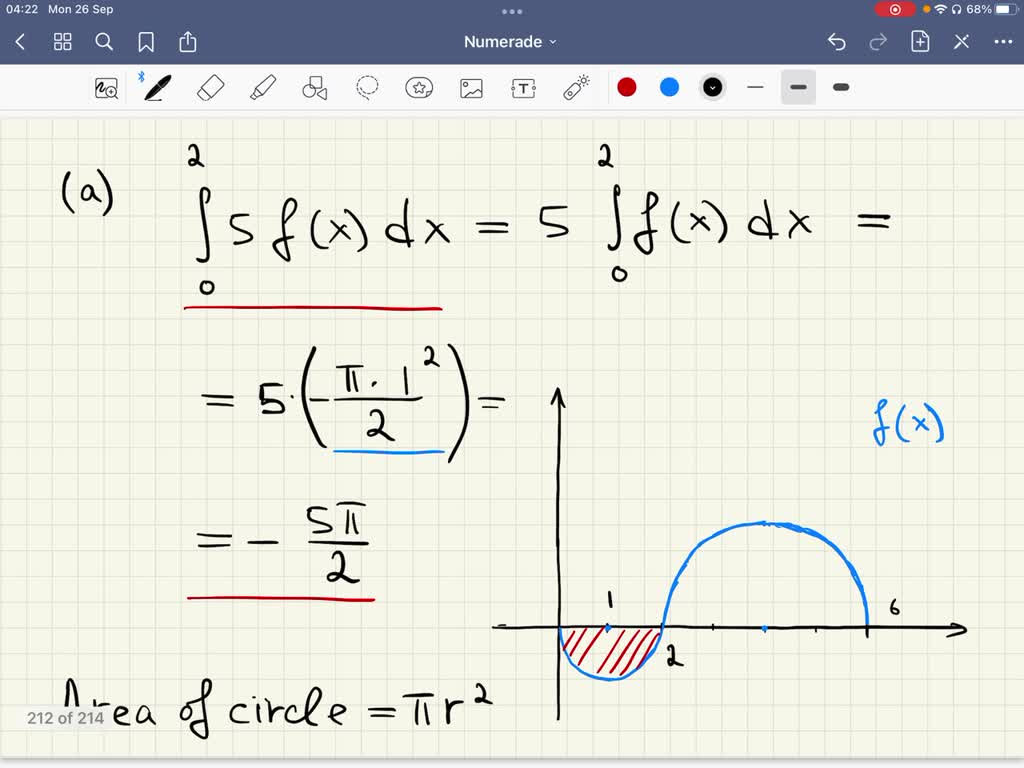Screen dimensions: 1024x768
Task: Open the page thumbnails grid view
Action: coord(62,41)
